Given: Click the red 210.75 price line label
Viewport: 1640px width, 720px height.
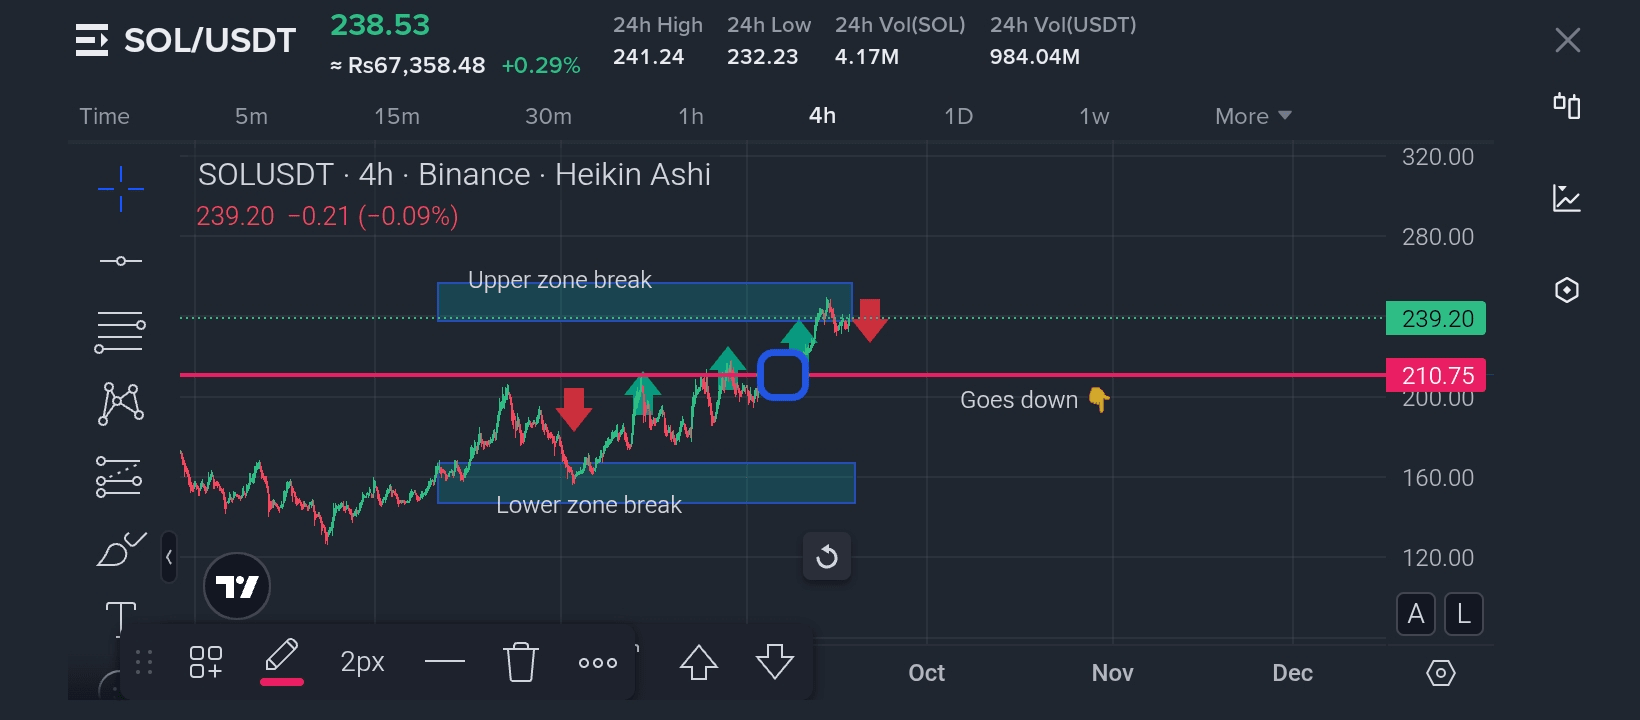Looking at the screenshot, I should pyautogui.click(x=1436, y=375).
